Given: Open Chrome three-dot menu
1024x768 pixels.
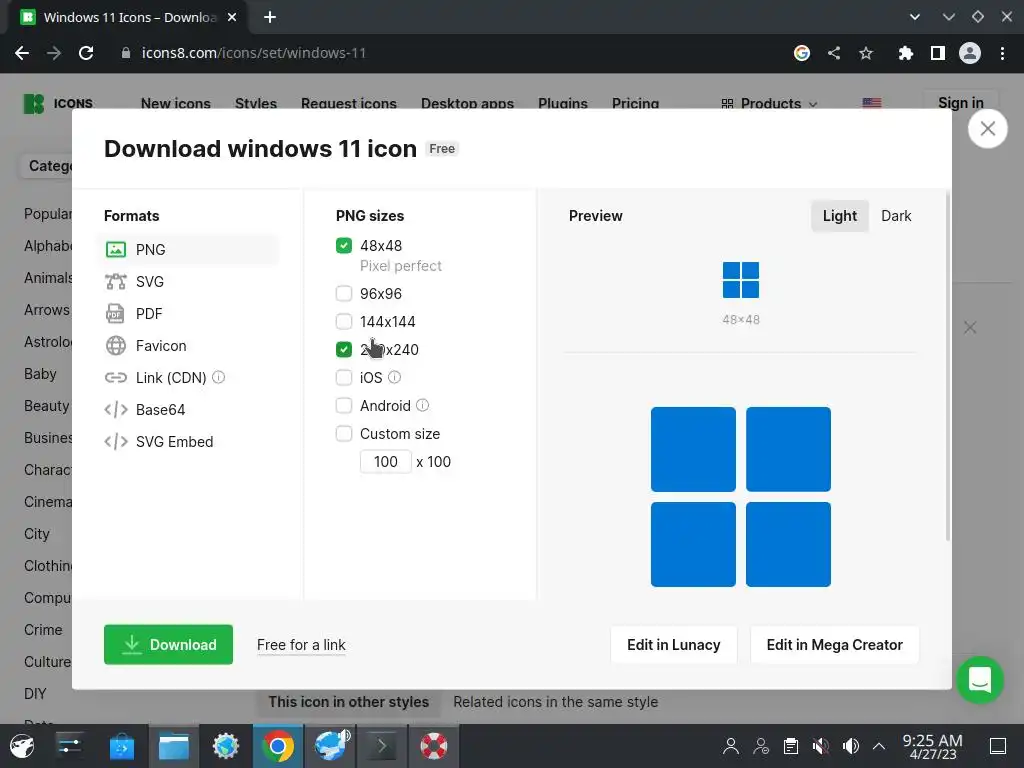Looking at the screenshot, I should [1002, 53].
